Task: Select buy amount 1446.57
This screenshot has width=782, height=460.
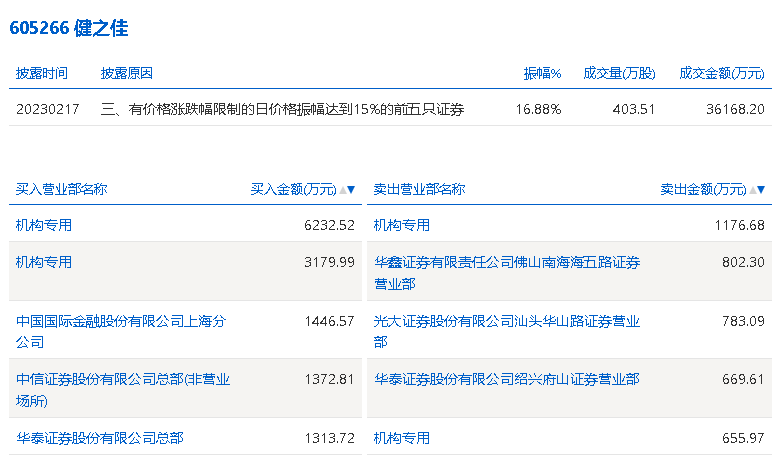Action: coord(329,321)
